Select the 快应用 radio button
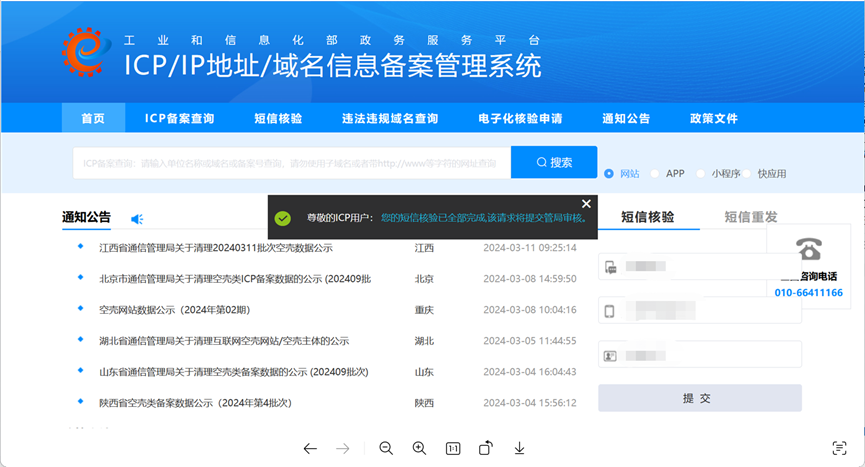The image size is (865, 467). click(x=747, y=174)
